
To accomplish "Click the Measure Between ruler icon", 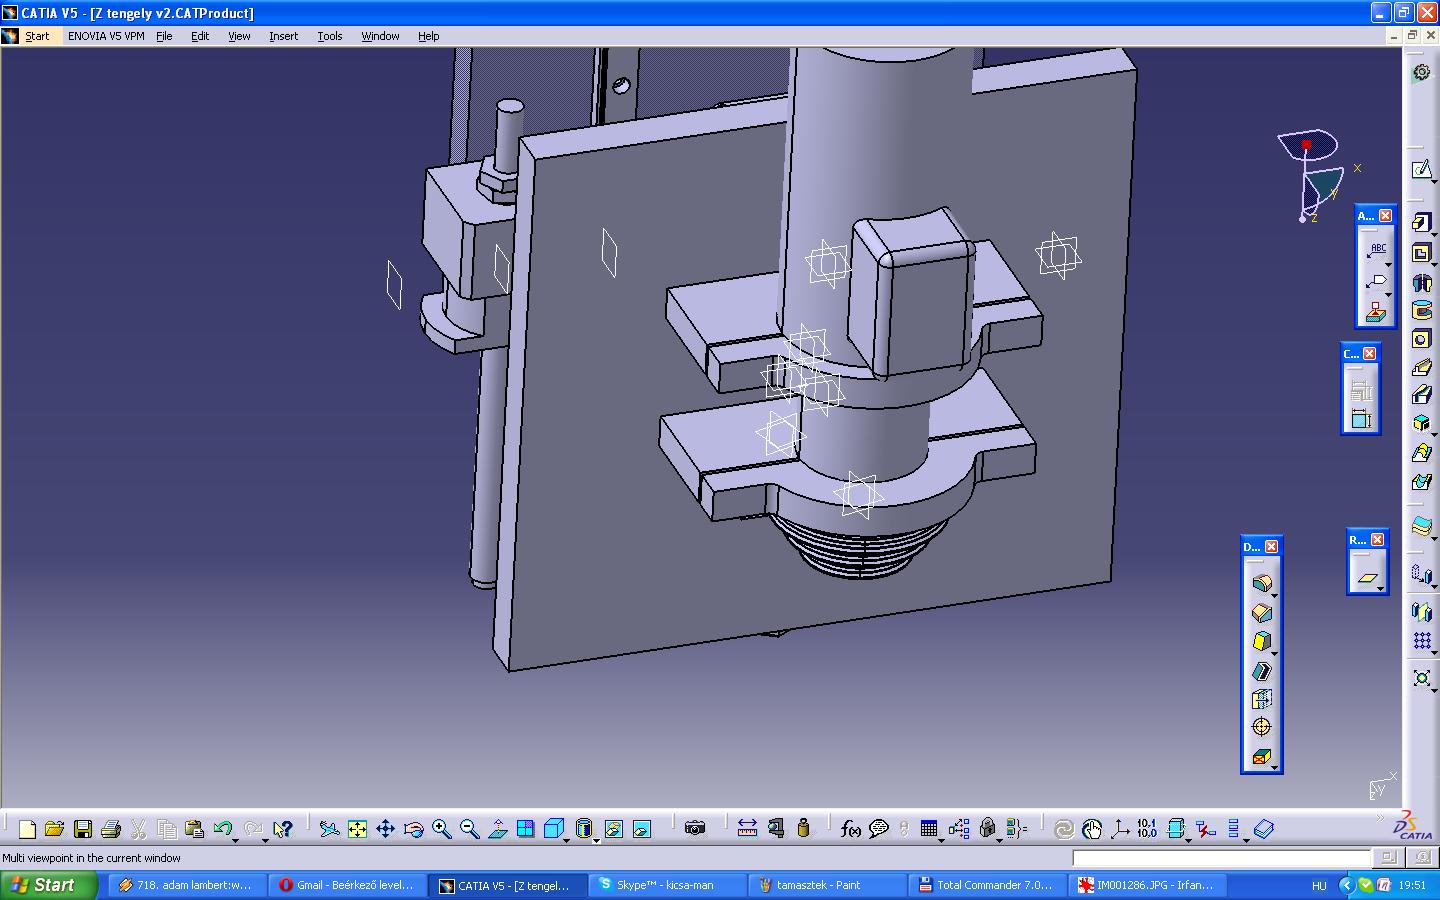I will pos(747,829).
